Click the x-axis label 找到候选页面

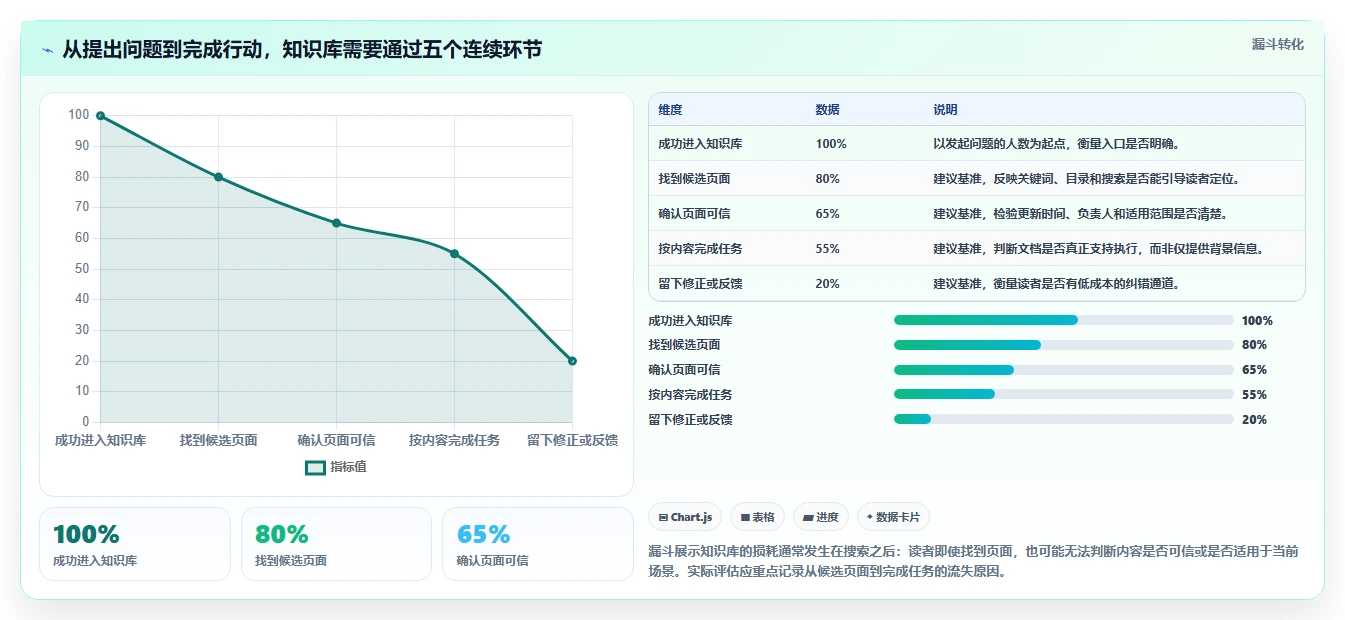point(218,440)
